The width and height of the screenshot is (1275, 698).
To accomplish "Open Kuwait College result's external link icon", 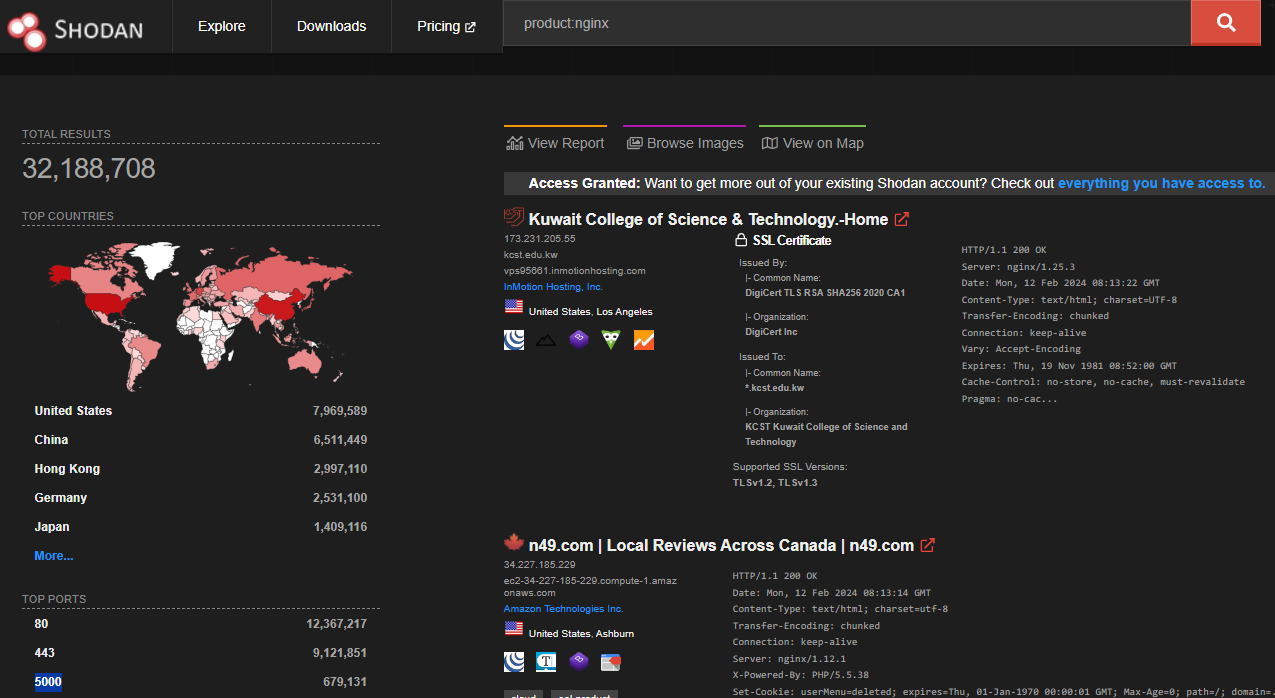I will point(901,219).
